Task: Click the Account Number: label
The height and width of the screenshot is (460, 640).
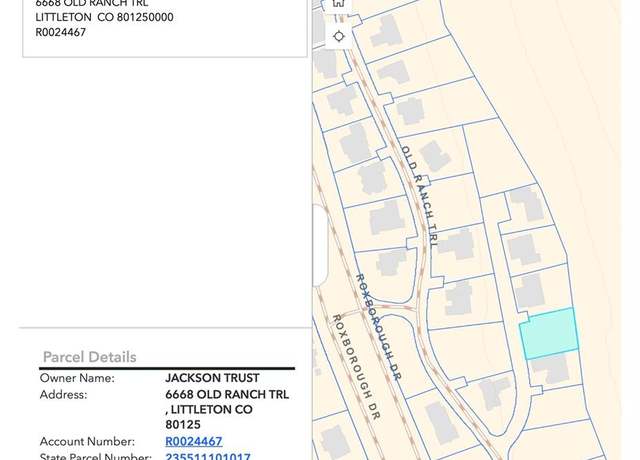Action: coord(87,441)
